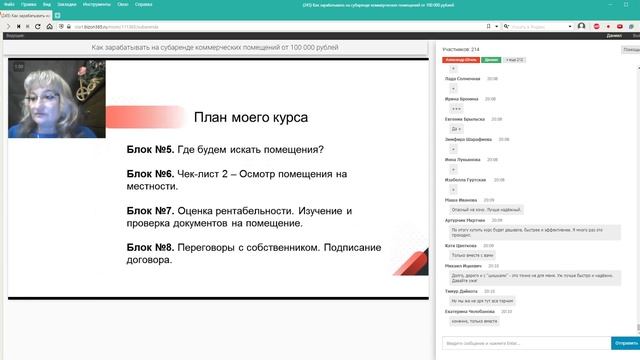Click the user name in dark bar
The height and width of the screenshot is (360, 640).
(x=614, y=36)
